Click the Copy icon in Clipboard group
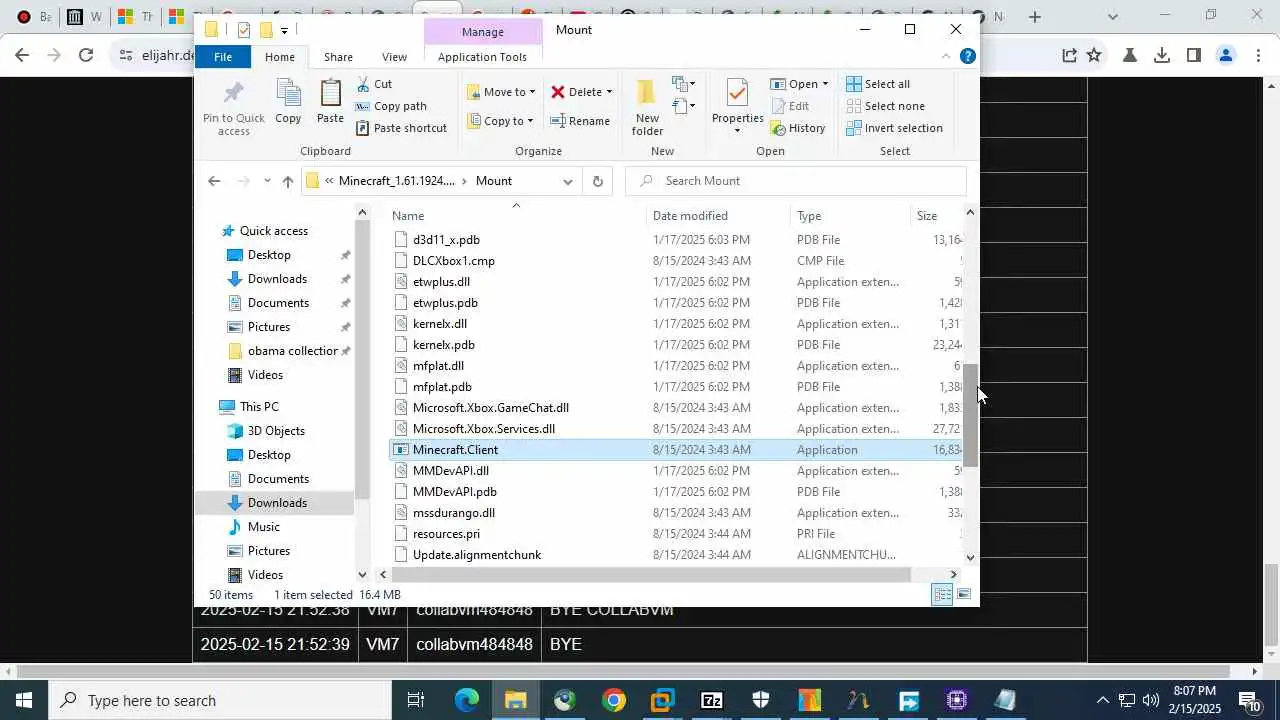 [288, 101]
